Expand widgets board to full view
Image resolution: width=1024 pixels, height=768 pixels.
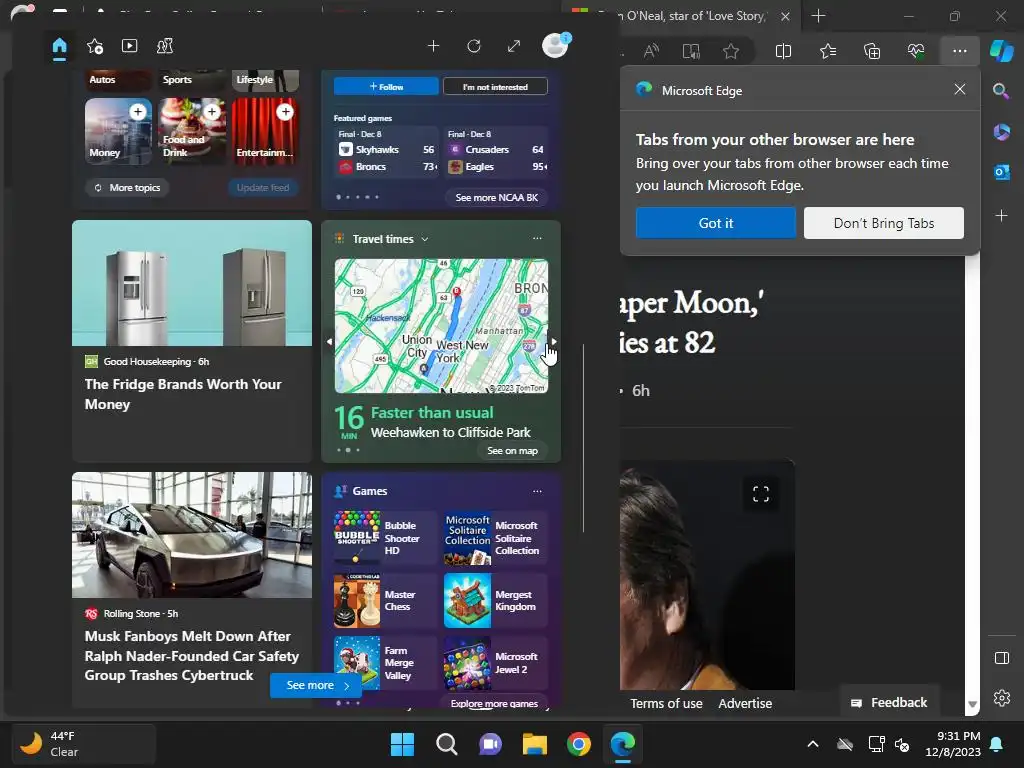pyautogui.click(x=514, y=46)
